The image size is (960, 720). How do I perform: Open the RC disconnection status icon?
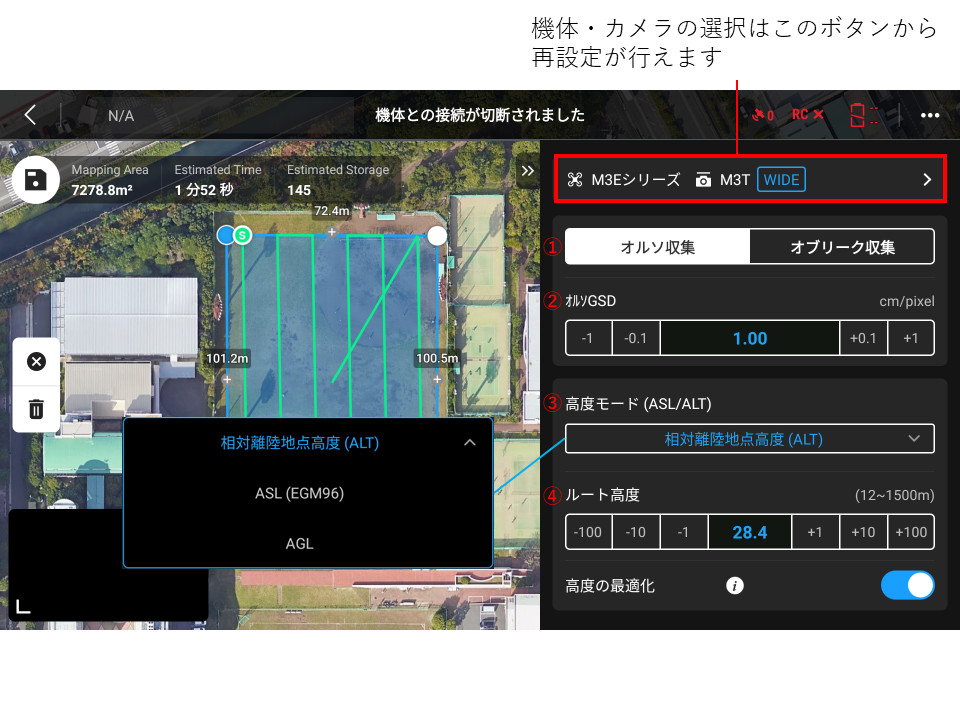point(806,115)
